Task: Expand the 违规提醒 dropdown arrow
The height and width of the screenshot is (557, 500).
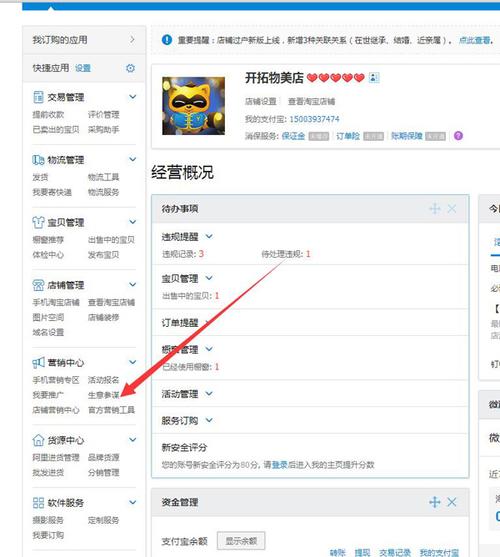Action: [209, 236]
